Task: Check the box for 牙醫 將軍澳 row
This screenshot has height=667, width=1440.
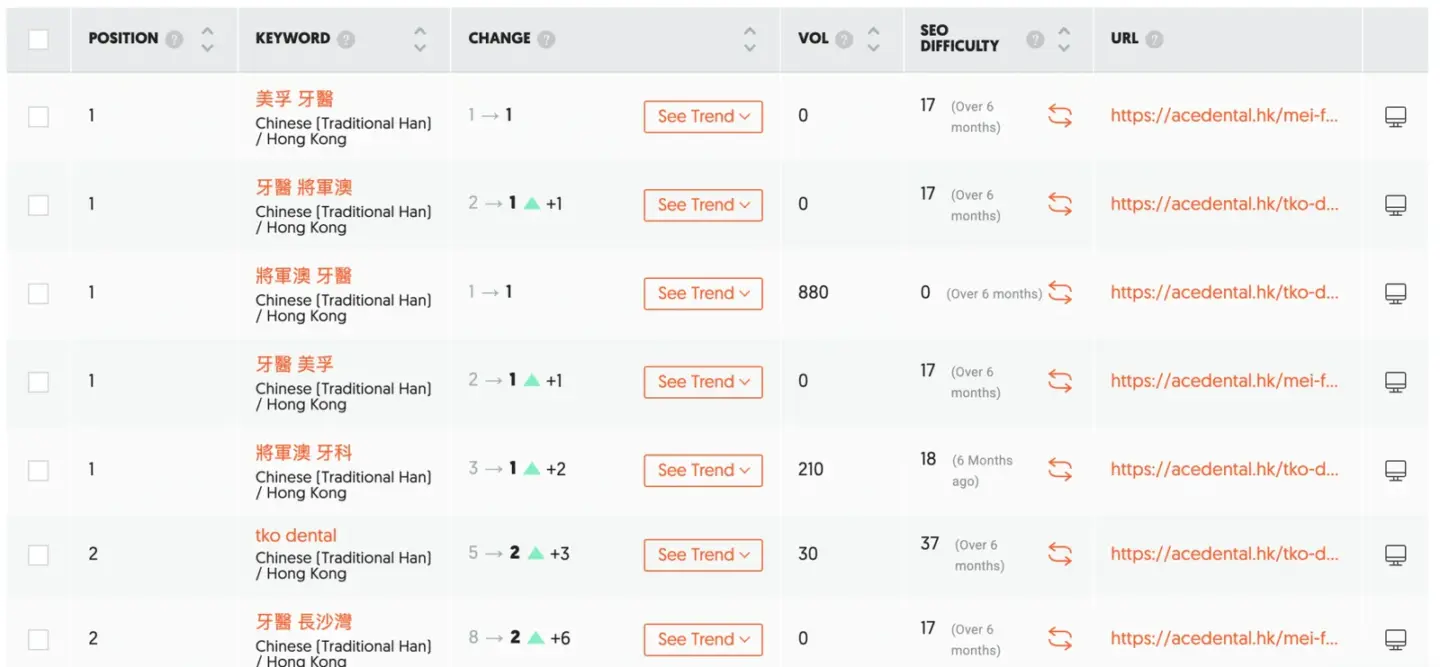Action: coord(38,205)
